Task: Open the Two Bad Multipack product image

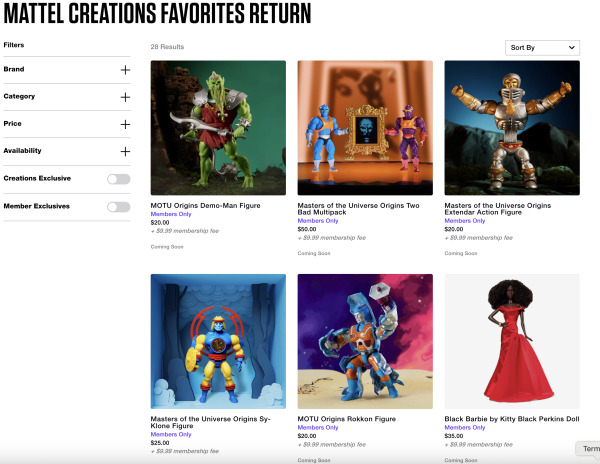Action: tap(365, 128)
